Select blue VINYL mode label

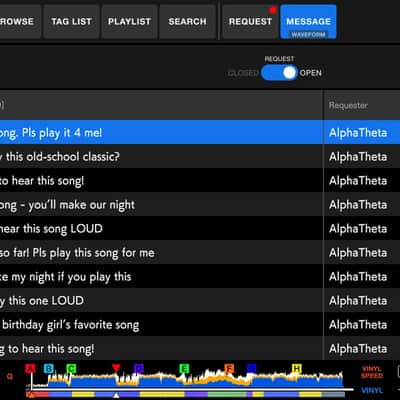click(x=372, y=390)
